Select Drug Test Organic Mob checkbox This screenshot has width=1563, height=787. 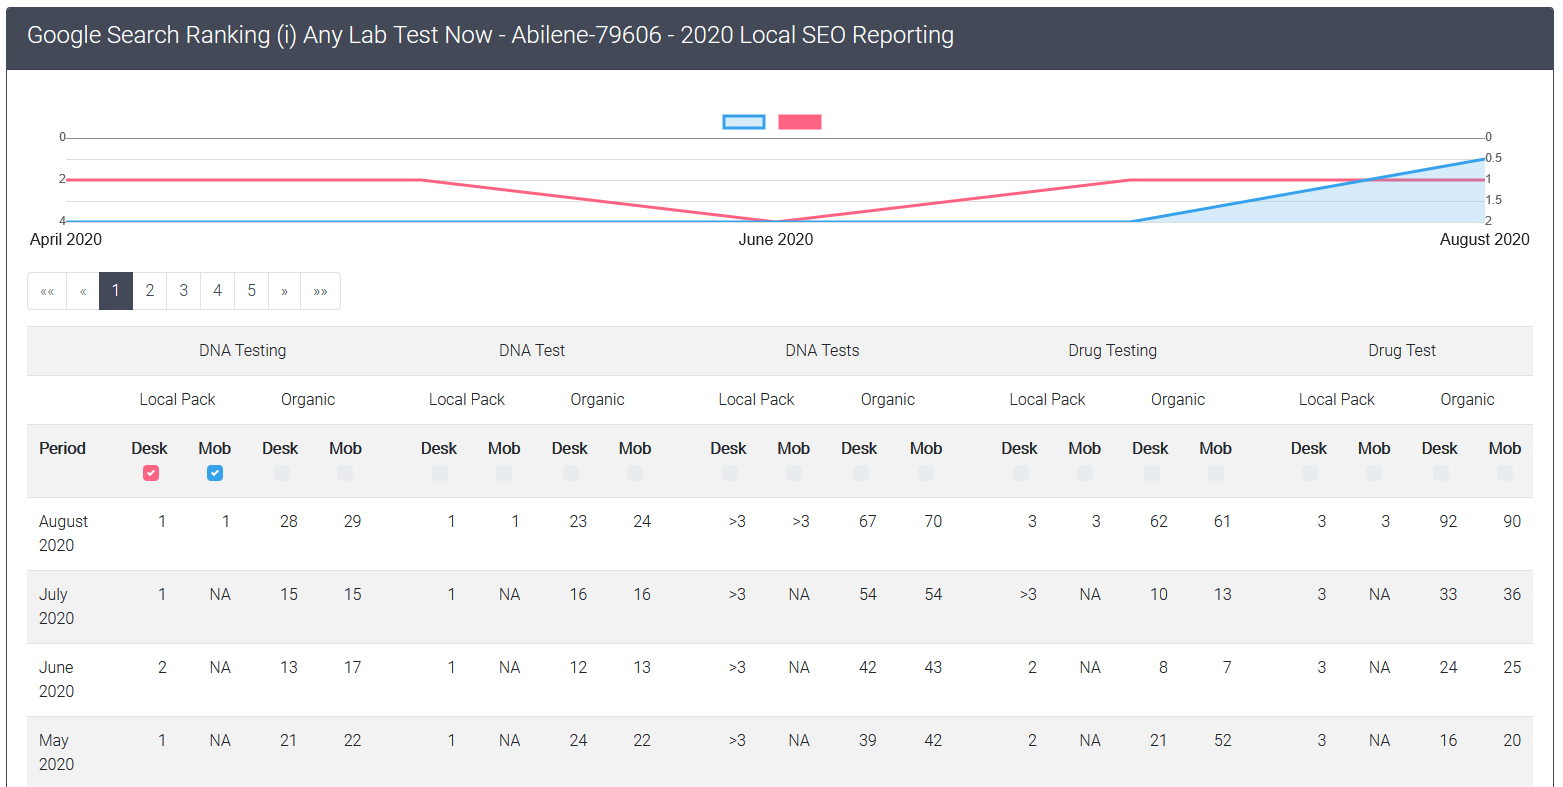point(1505,473)
